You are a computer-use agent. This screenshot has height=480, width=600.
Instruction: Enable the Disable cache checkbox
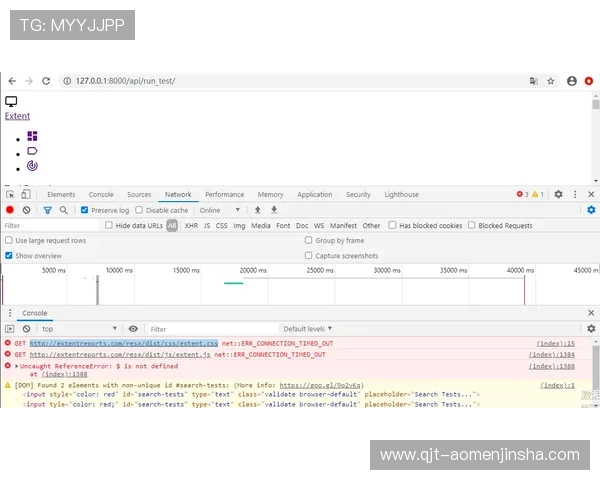click(x=139, y=210)
